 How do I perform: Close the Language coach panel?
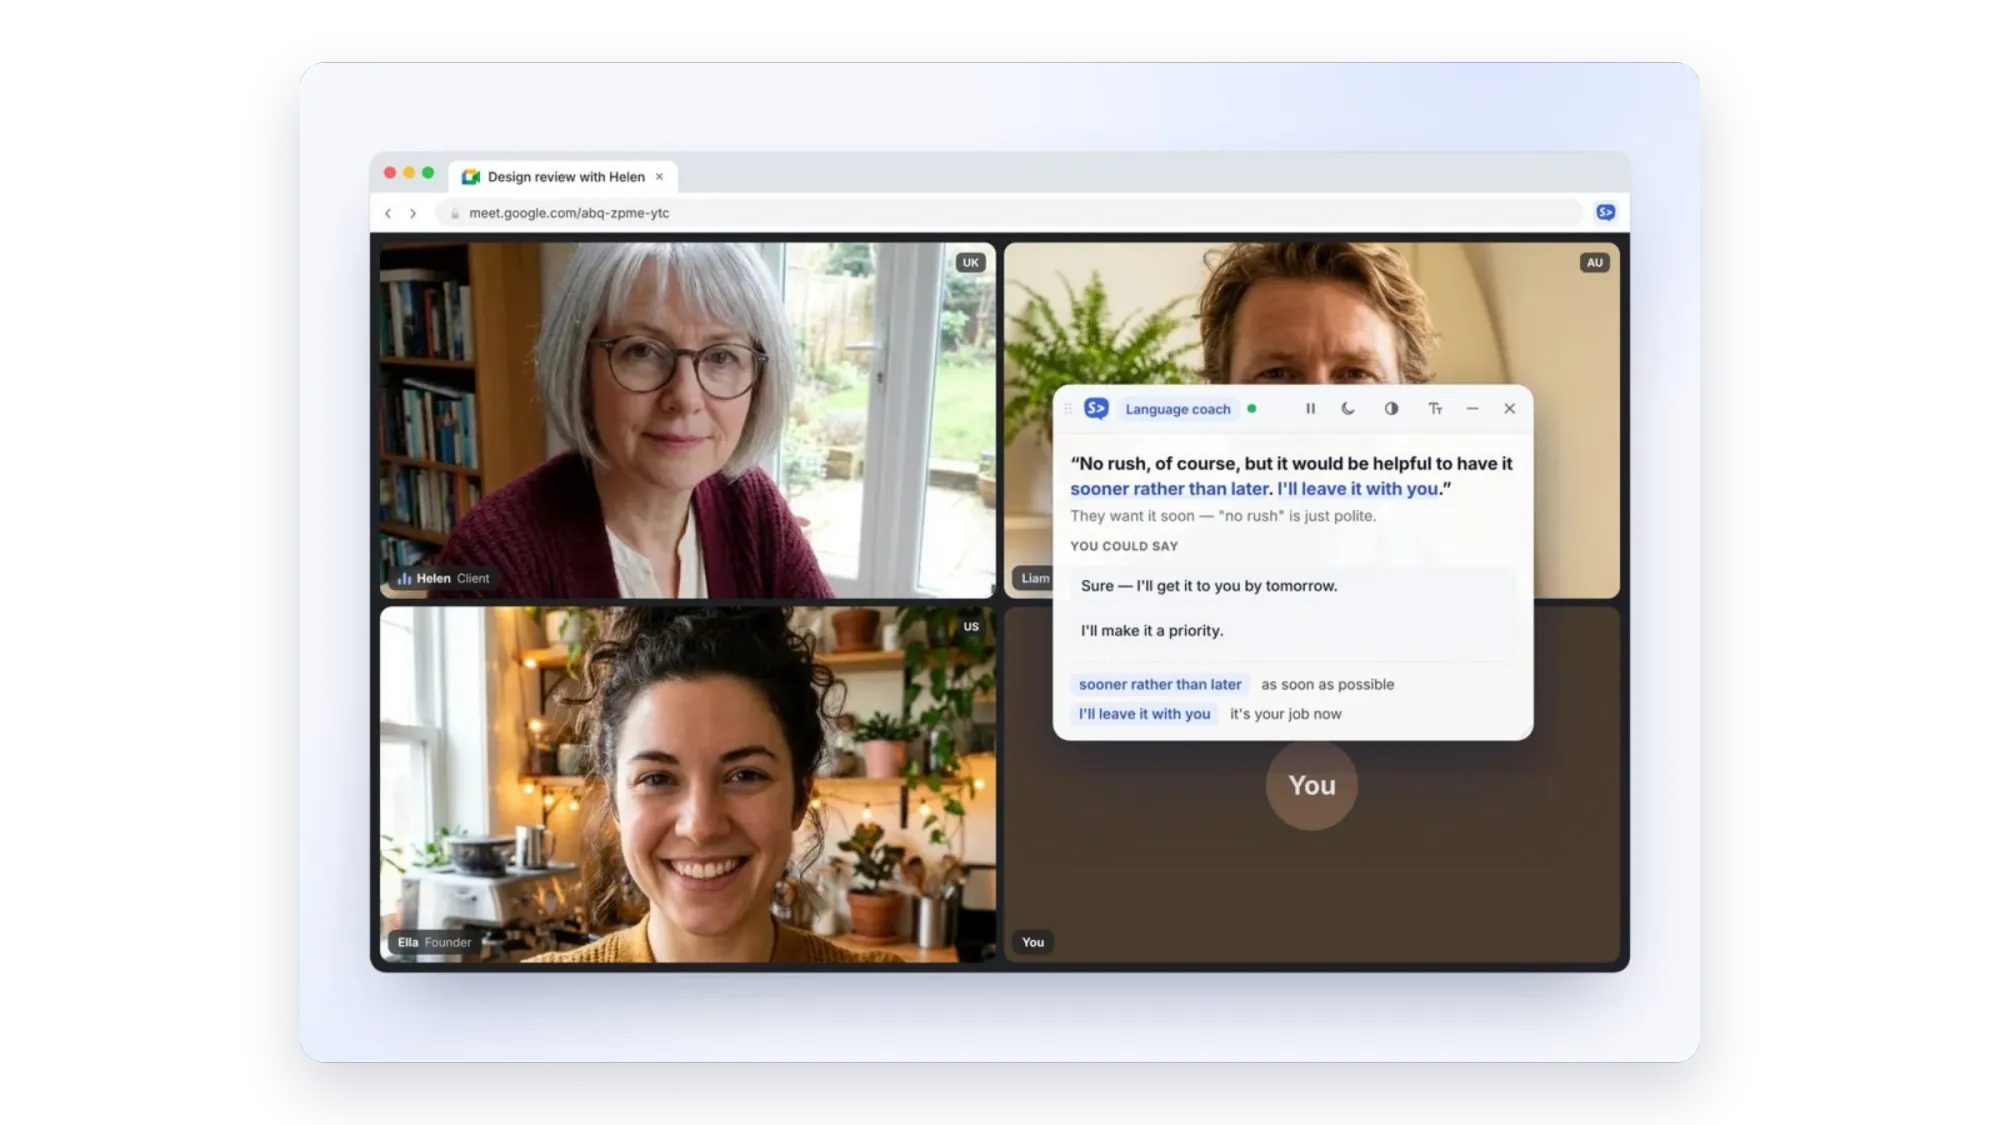pos(1510,409)
